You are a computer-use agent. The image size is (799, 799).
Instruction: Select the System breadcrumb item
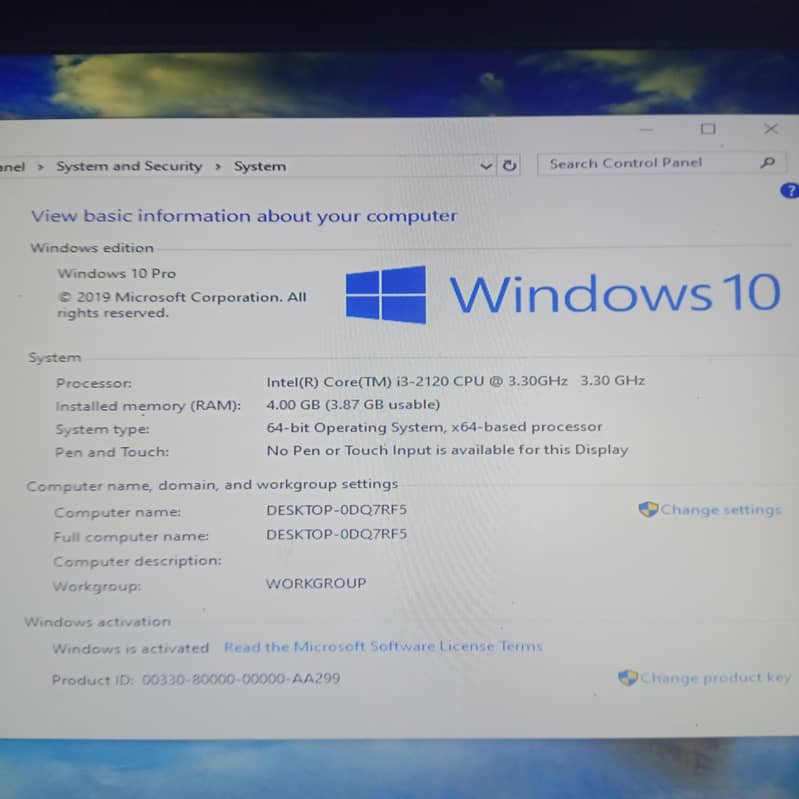click(x=260, y=166)
